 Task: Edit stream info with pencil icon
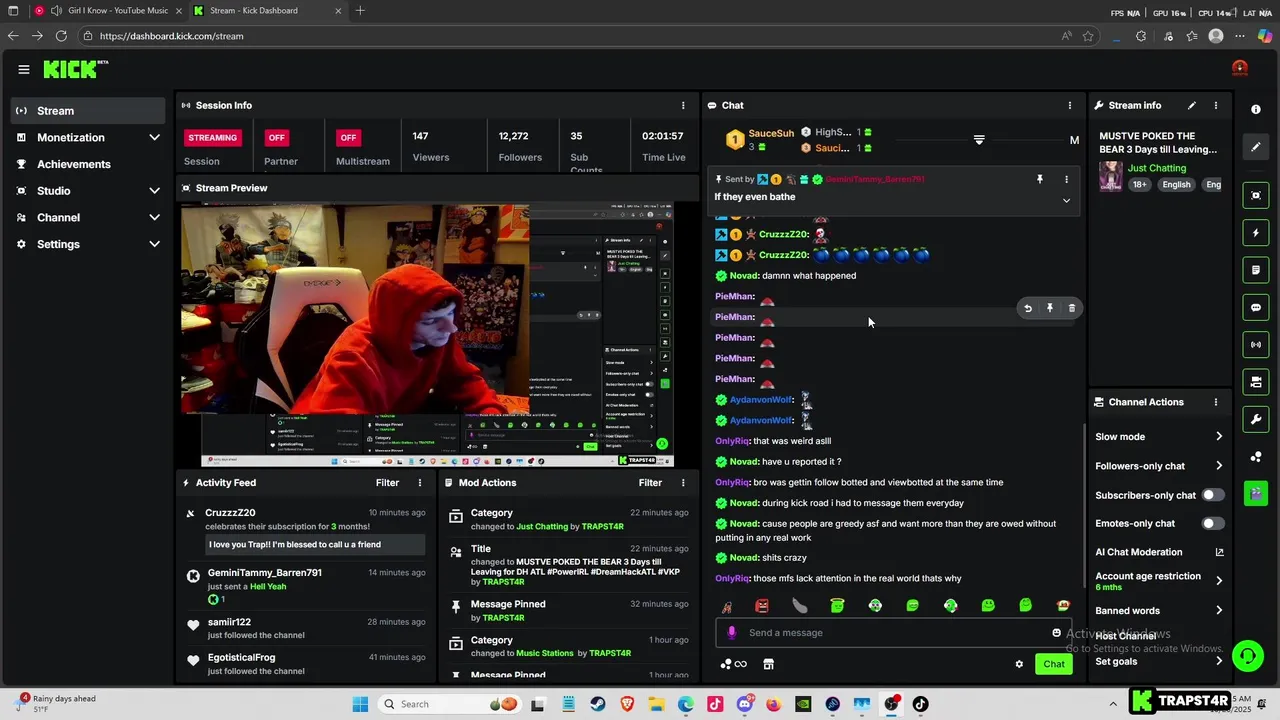click(x=1191, y=105)
